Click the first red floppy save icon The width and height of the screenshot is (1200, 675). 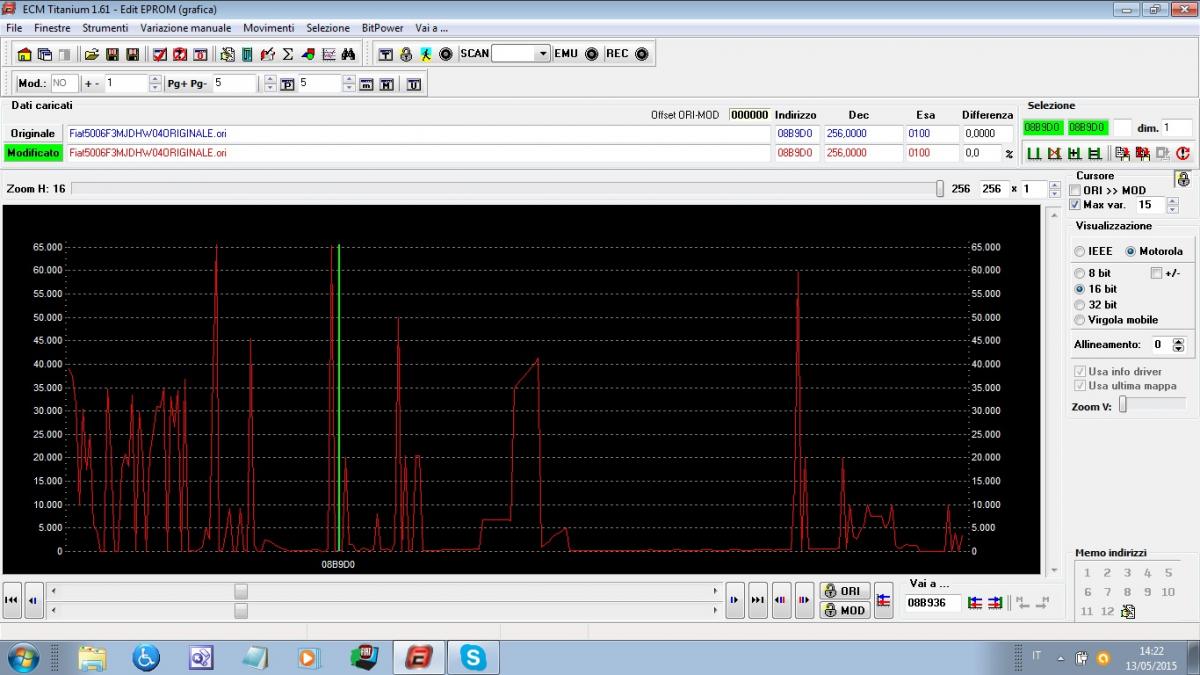[x=112, y=54]
